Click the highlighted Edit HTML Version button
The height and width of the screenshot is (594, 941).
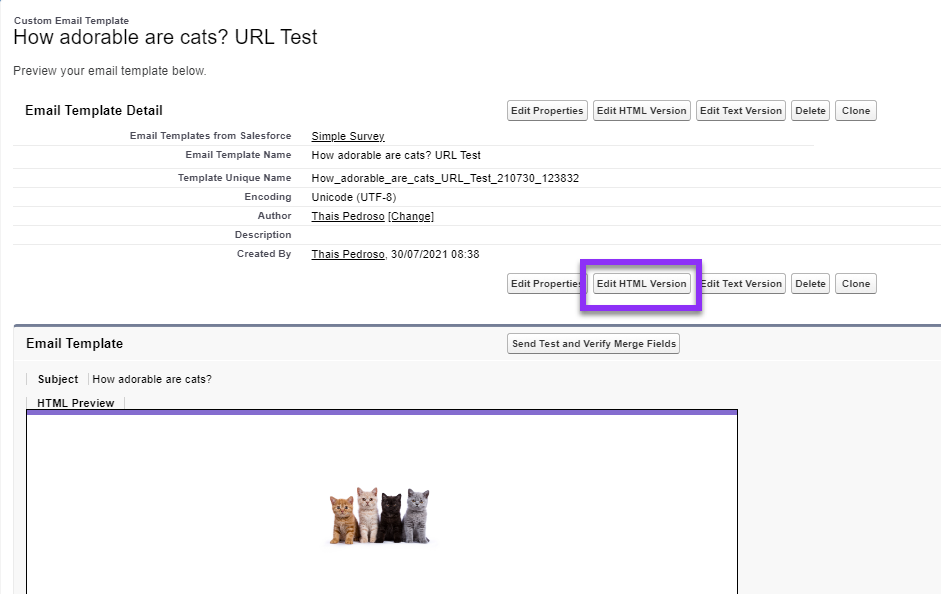(x=642, y=284)
